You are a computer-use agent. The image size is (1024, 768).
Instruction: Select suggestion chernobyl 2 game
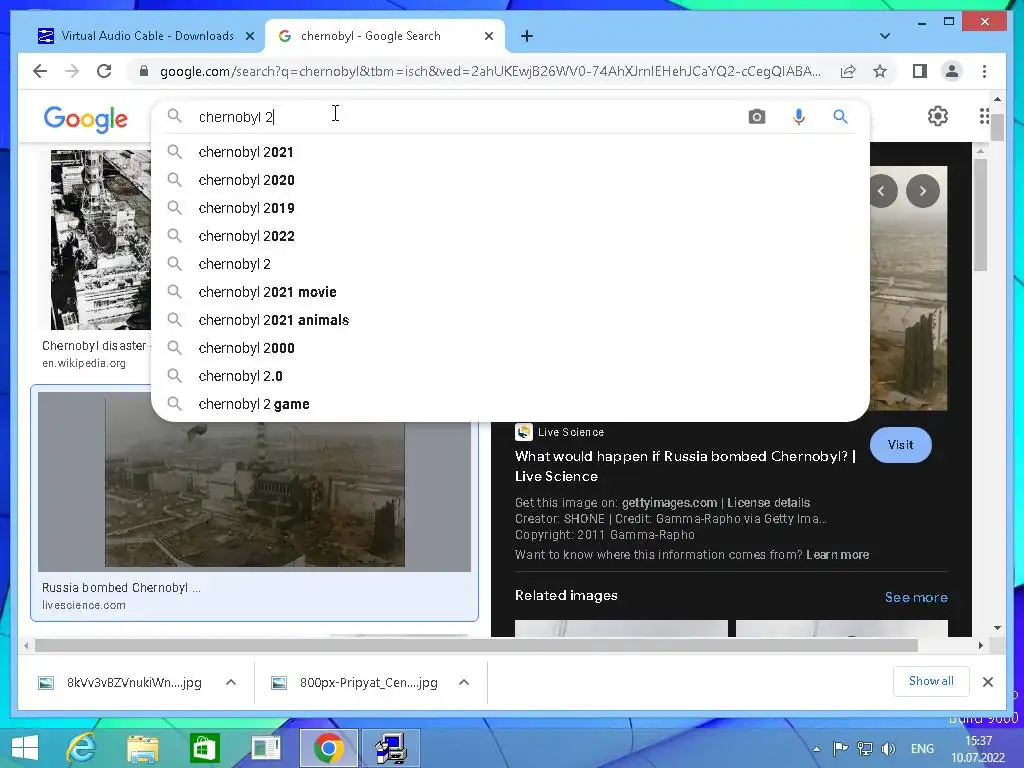509,404
